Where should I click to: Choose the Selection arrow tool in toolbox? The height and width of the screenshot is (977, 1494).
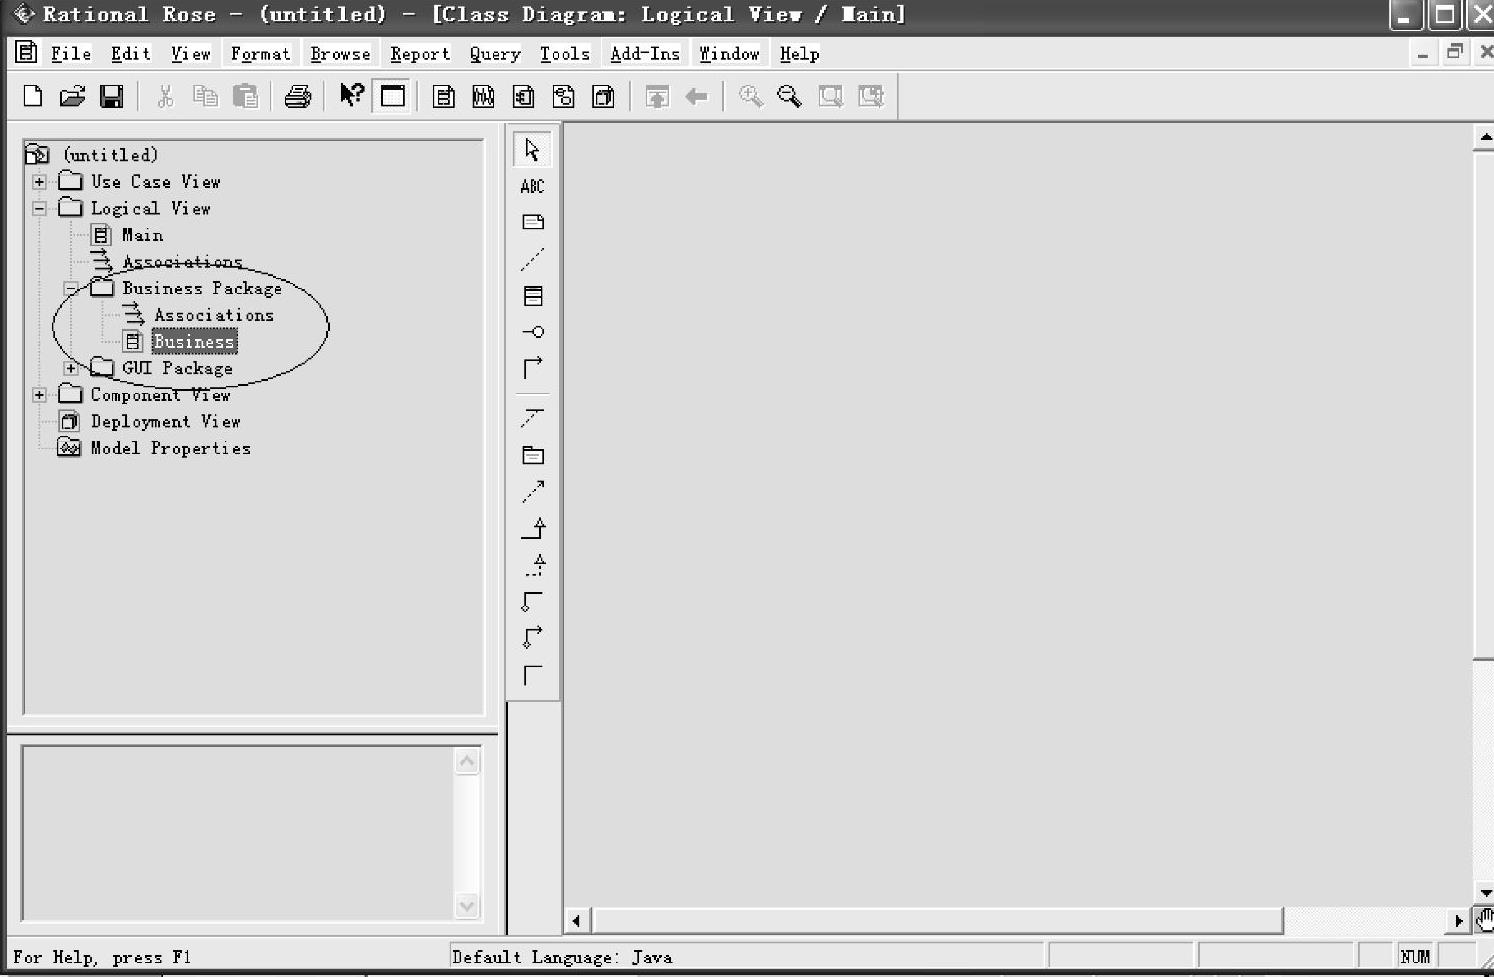click(533, 149)
